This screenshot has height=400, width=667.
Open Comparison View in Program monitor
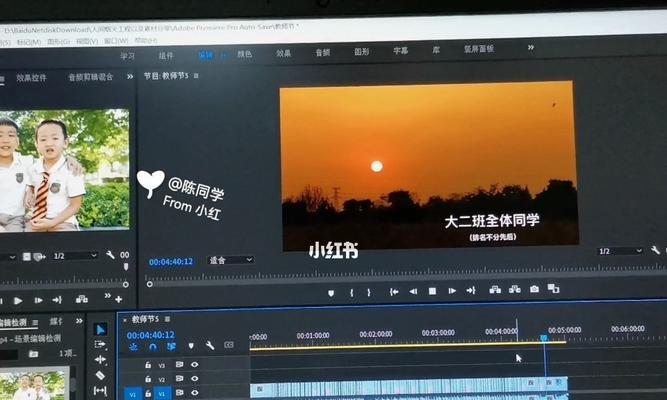tap(553, 289)
